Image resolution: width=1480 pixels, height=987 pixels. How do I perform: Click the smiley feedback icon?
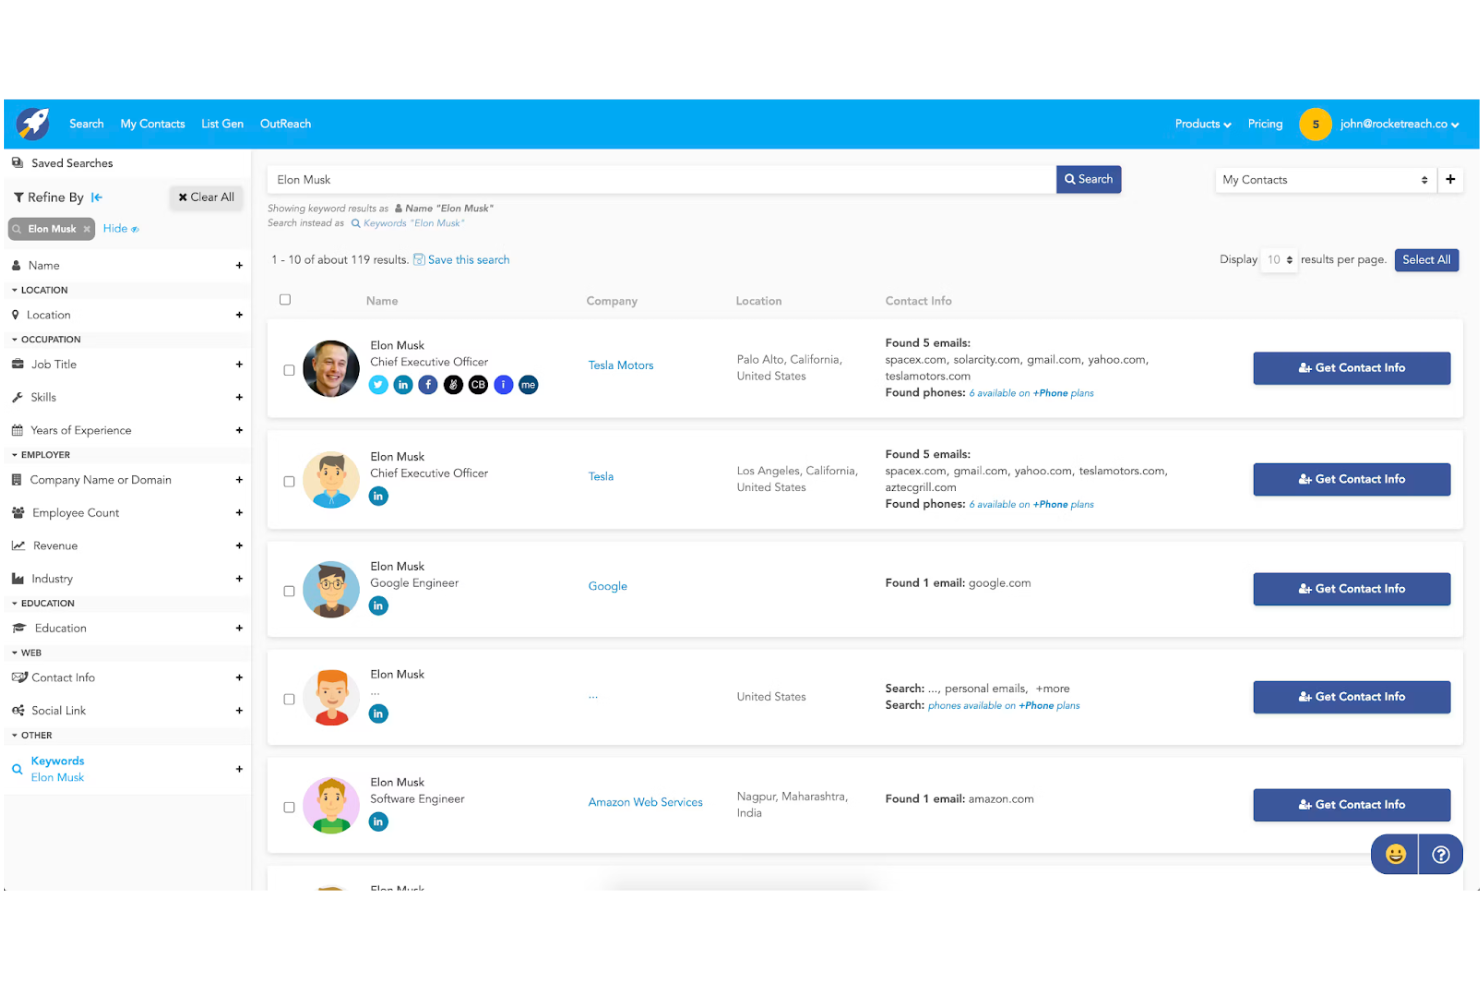pyautogui.click(x=1395, y=854)
